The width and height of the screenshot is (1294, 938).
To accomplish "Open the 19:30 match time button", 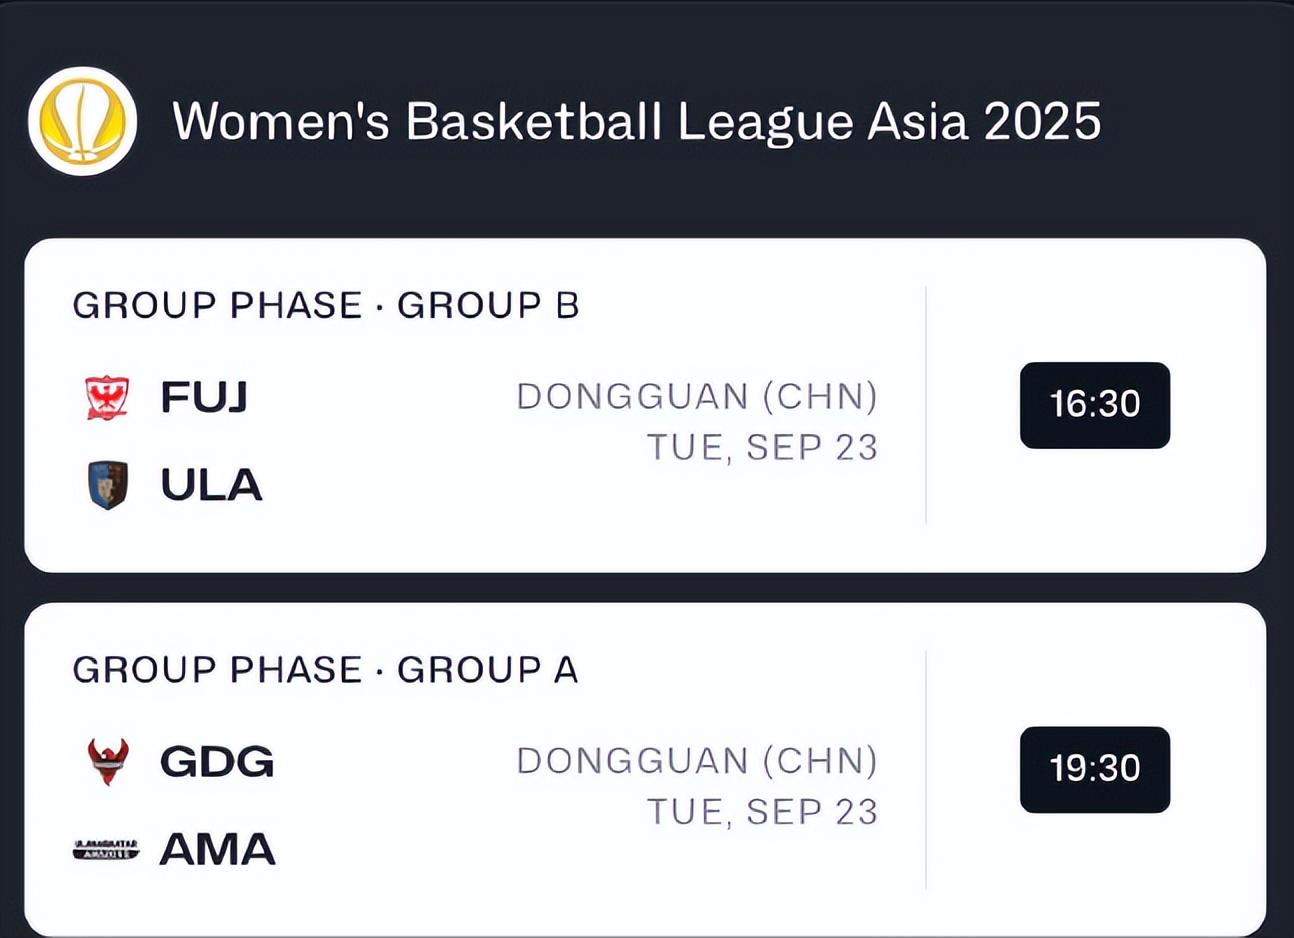I will [1094, 769].
